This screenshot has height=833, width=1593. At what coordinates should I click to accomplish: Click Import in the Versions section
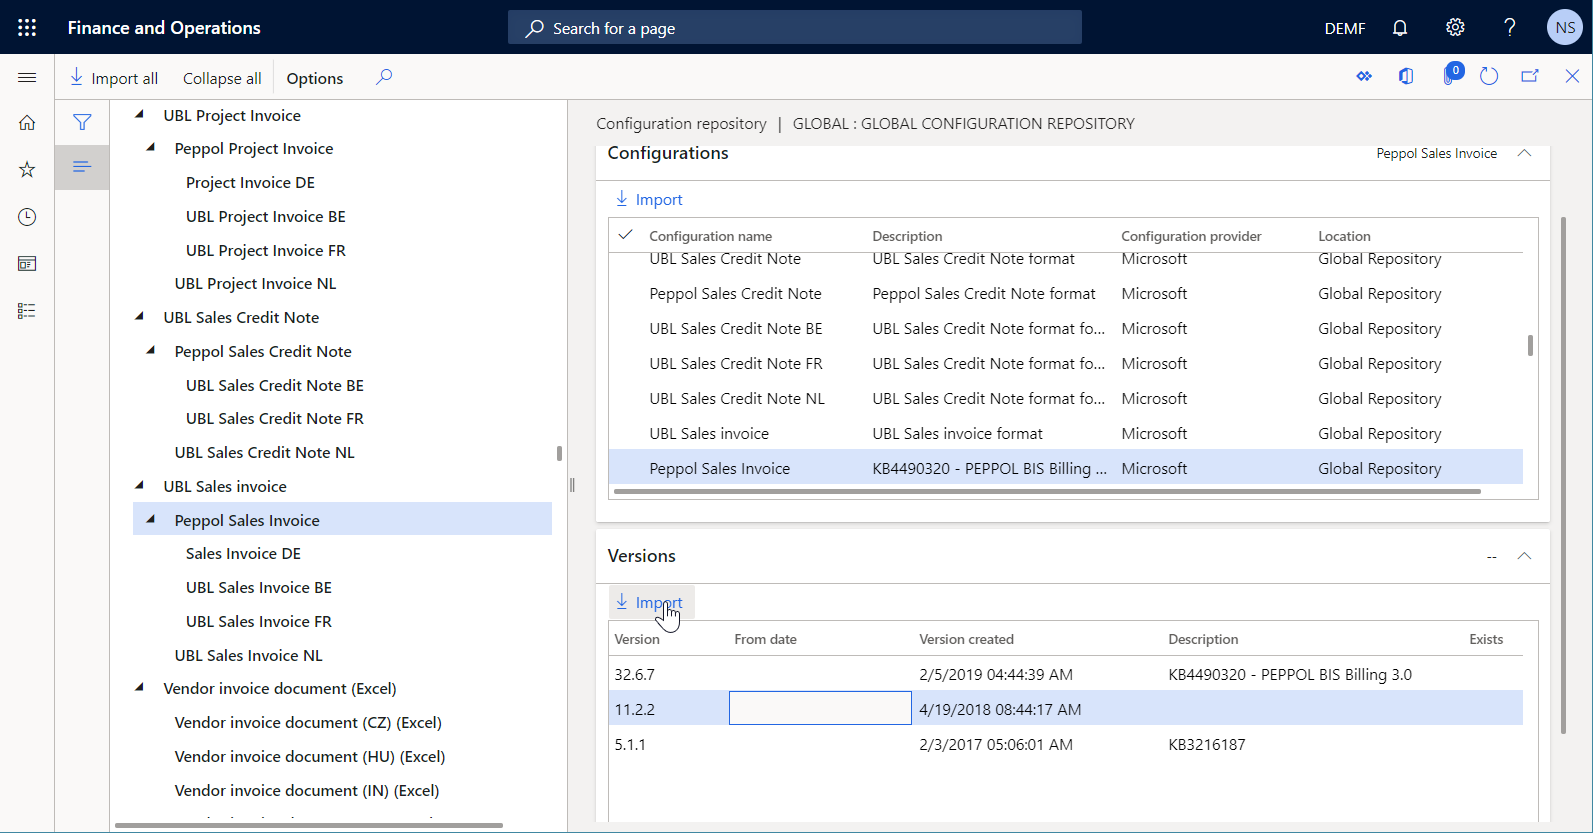click(x=649, y=602)
